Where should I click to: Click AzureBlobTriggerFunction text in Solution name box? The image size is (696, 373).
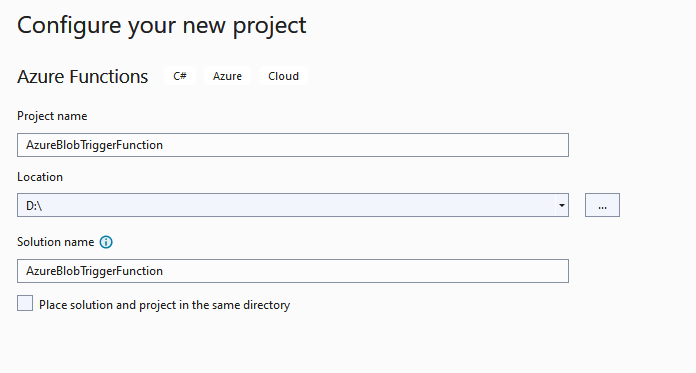[94, 271]
